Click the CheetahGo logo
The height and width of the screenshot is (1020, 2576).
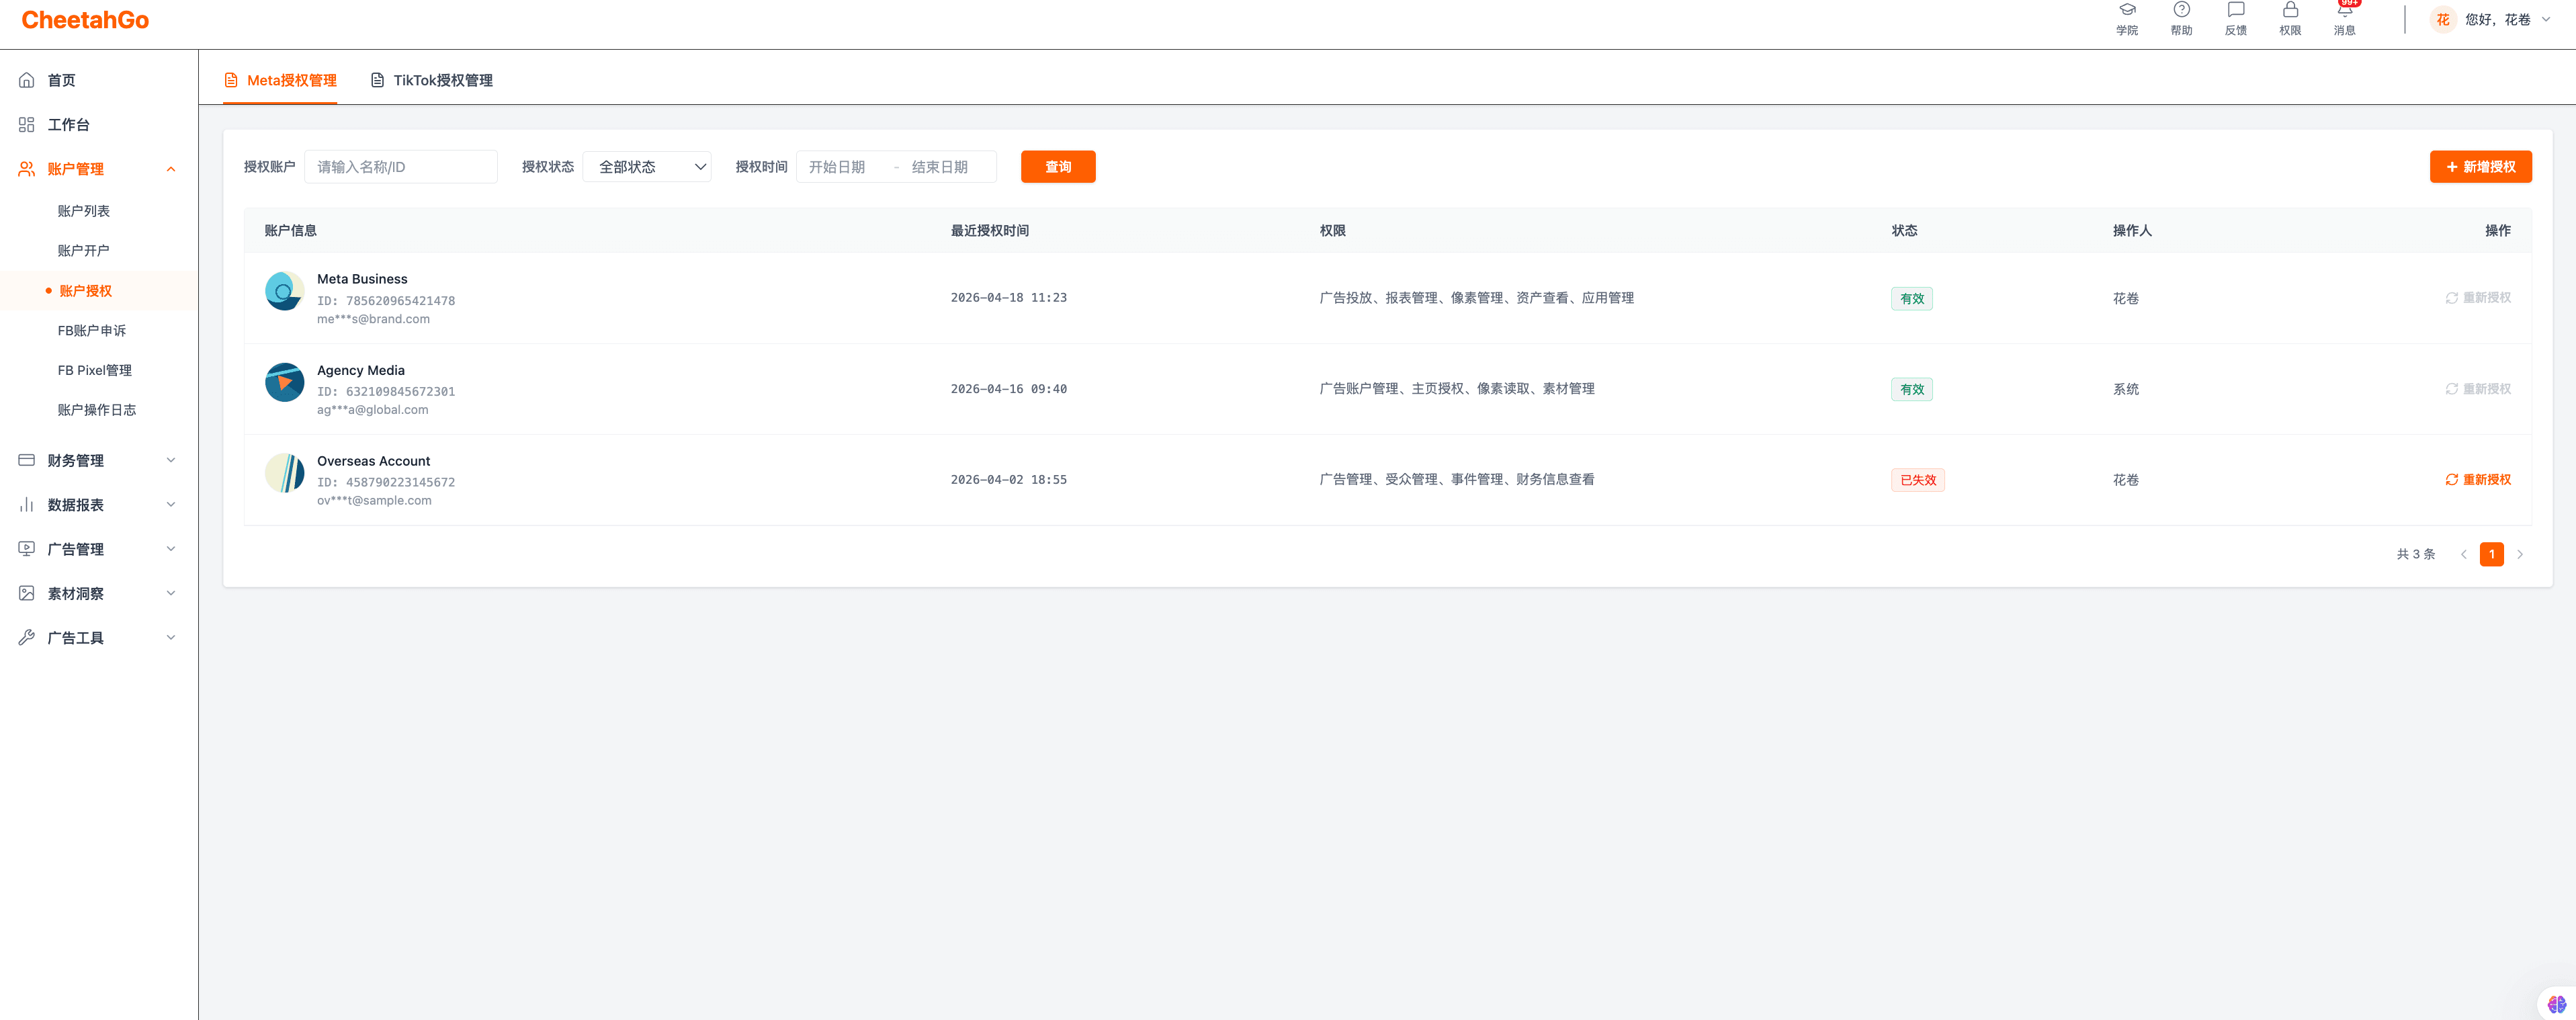pyautogui.click(x=85, y=20)
